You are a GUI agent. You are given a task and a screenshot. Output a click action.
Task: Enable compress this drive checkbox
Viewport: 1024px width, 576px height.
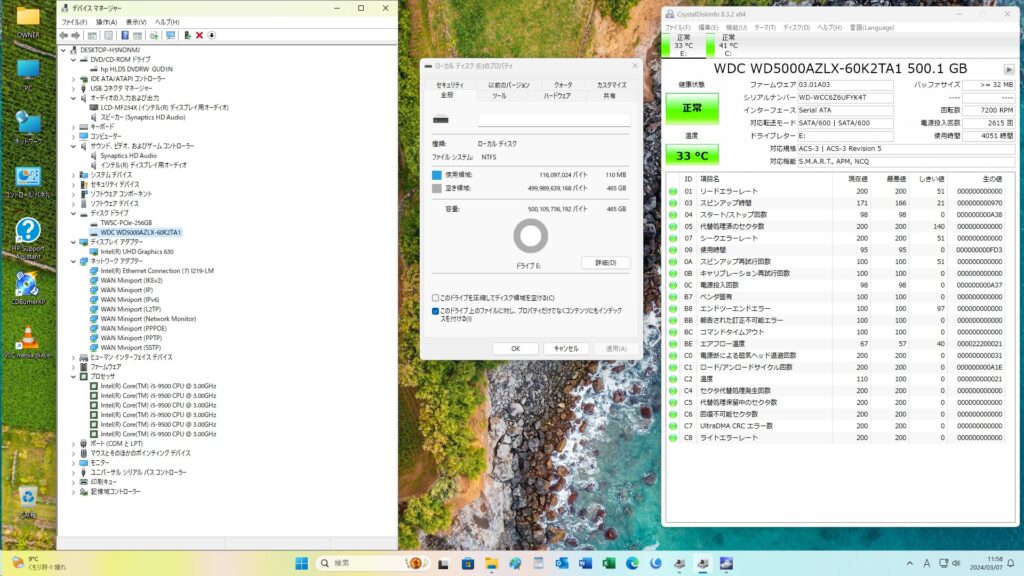point(435,298)
